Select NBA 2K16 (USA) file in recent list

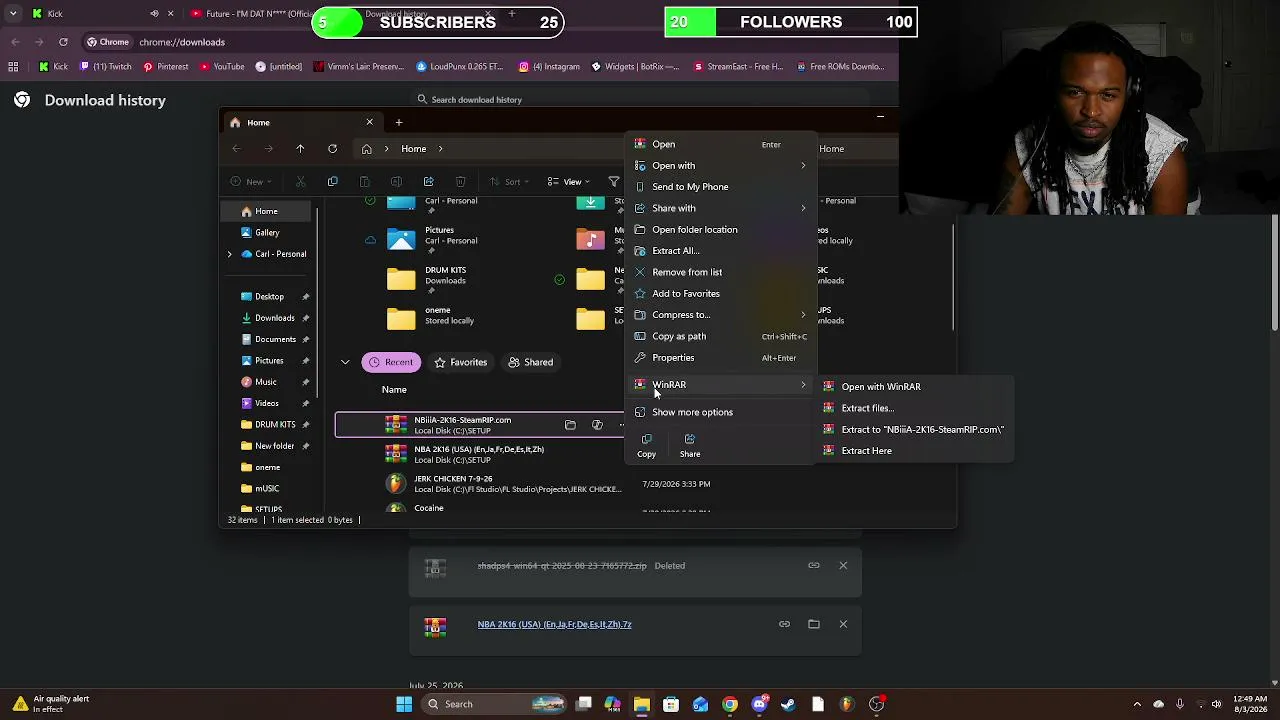click(480, 455)
